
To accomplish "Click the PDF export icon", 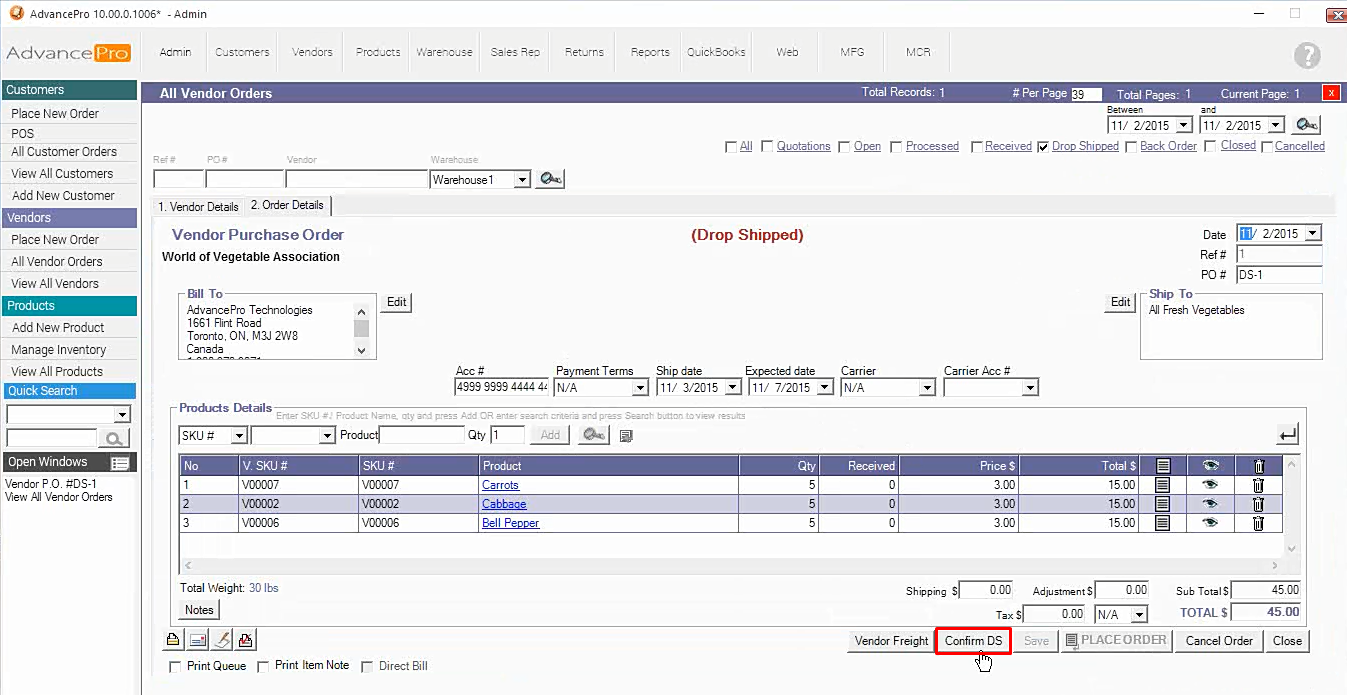I will [246, 640].
